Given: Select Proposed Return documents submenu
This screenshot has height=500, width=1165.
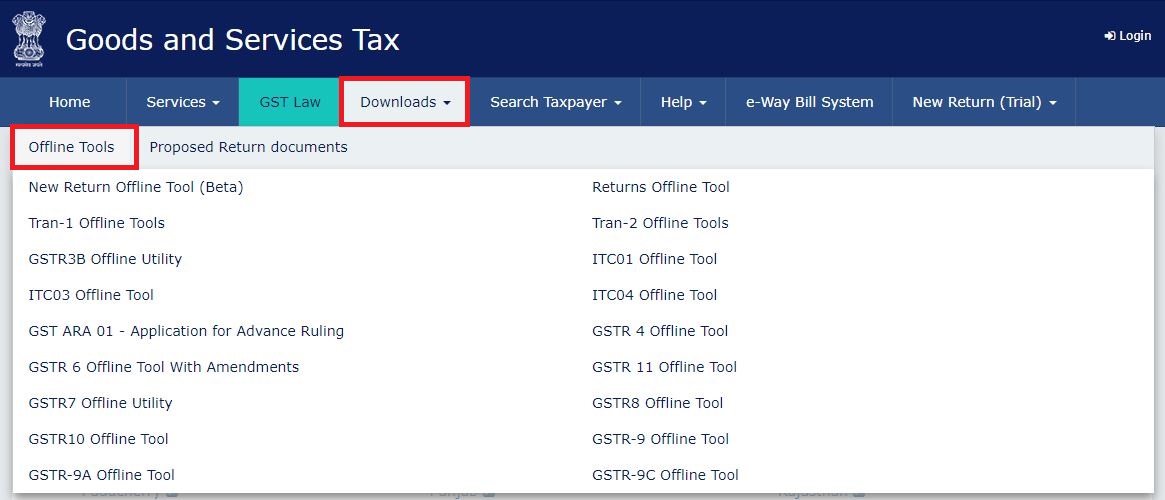Looking at the screenshot, I should 248,147.
